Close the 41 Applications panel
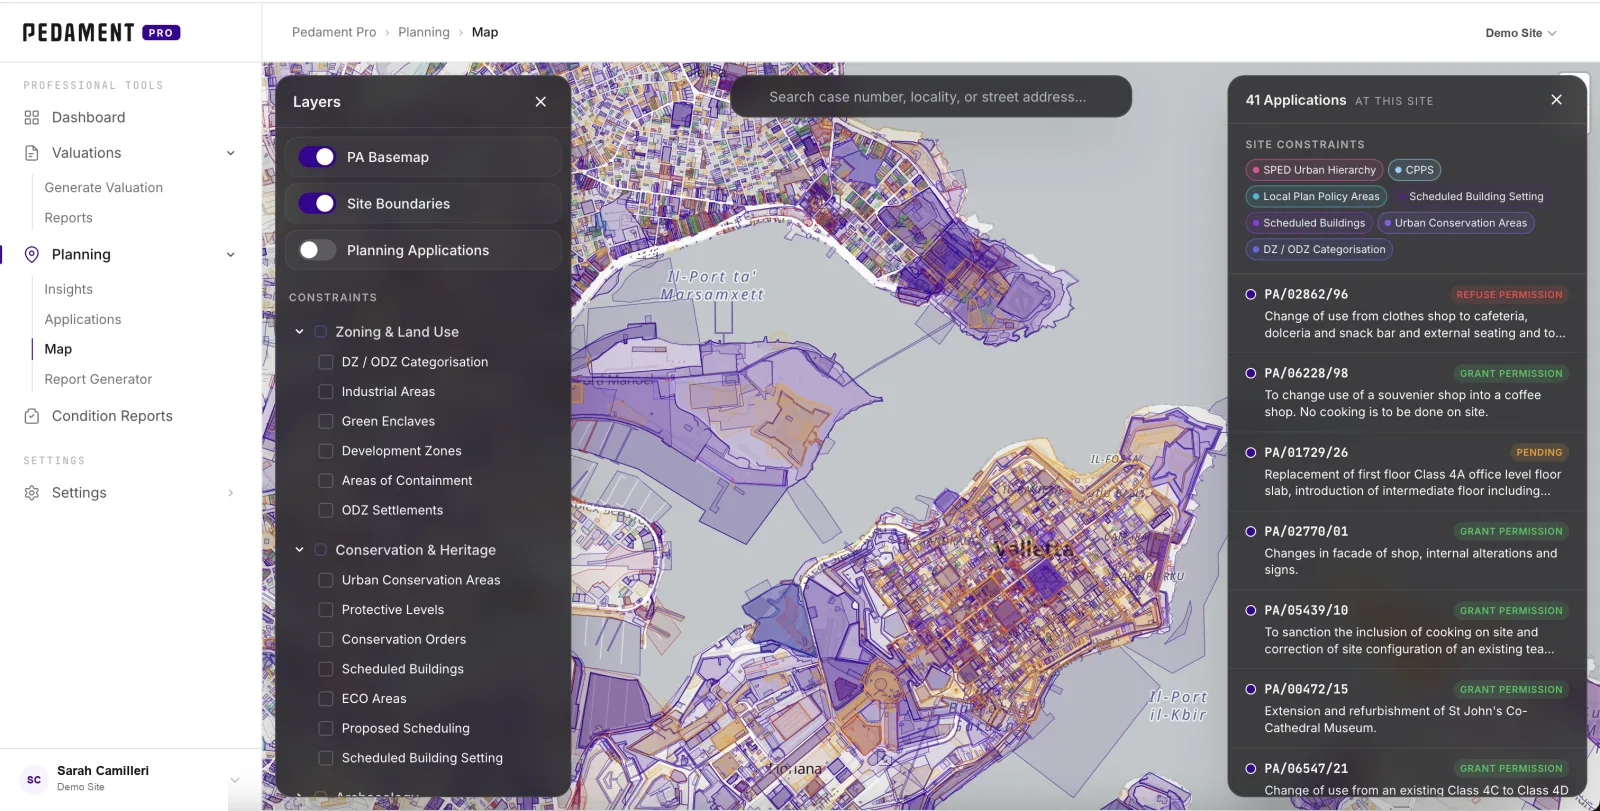Viewport: 1600px width, 811px height. pos(1556,100)
